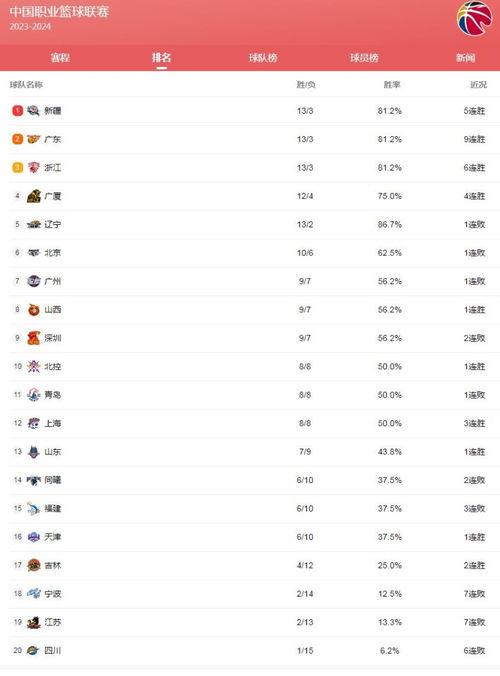500x676 pixels.
Task: Click the 上海 team name
Action: point(53,423)
